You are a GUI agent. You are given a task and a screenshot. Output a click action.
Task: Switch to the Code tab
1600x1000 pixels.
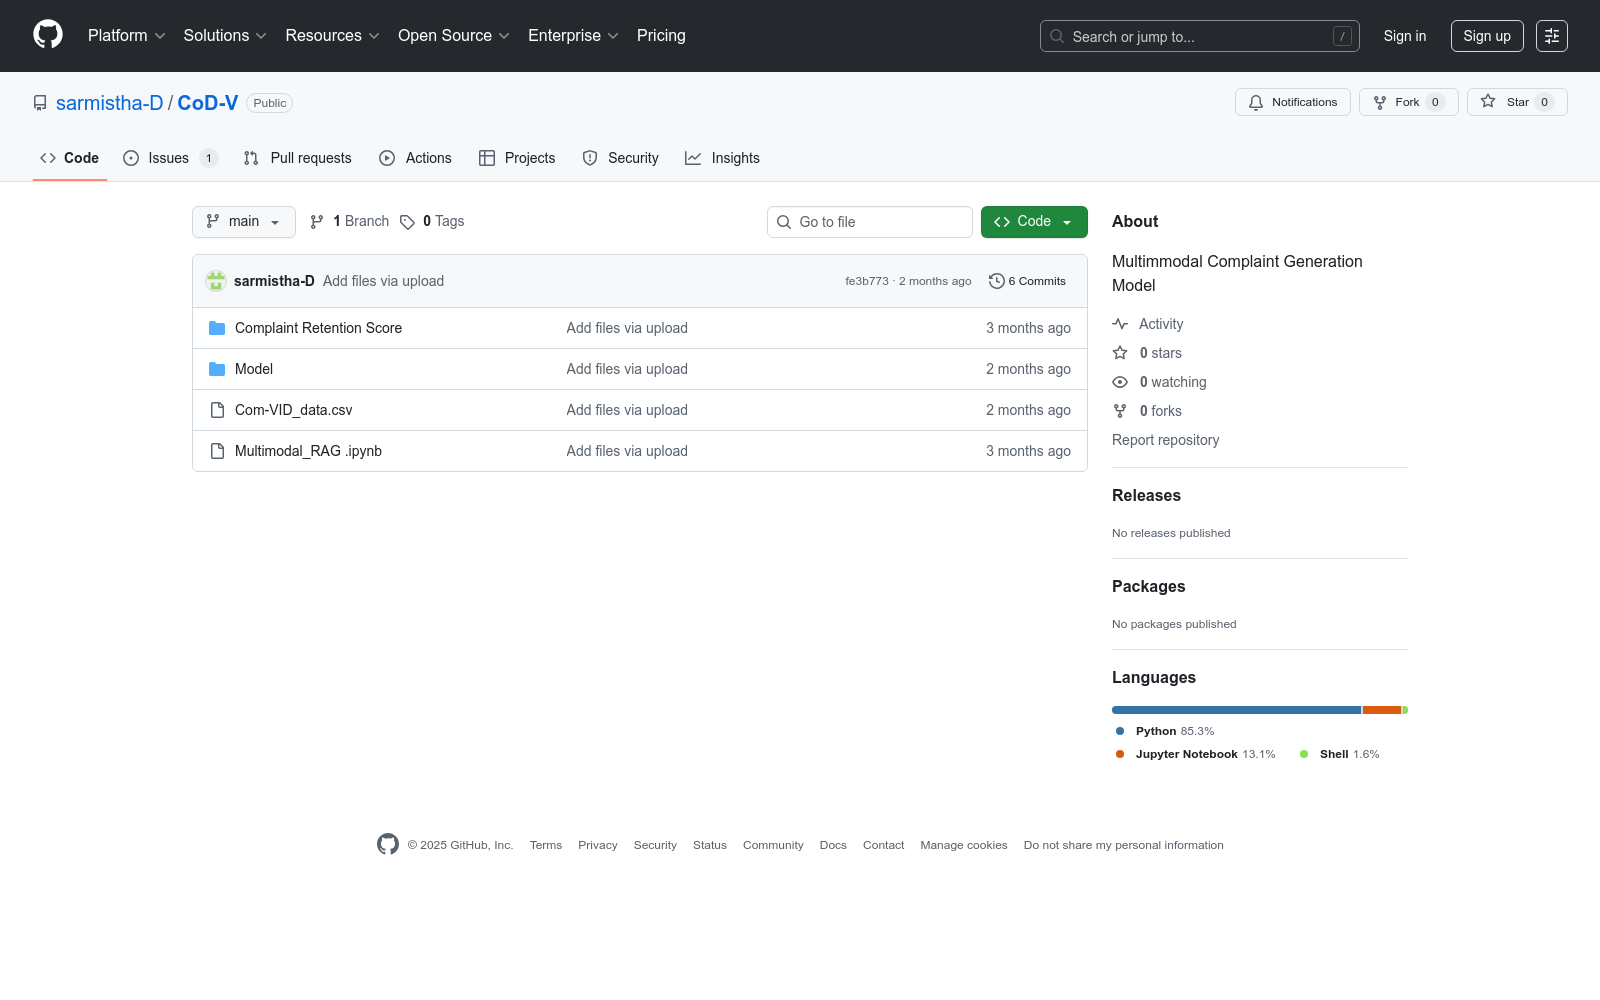[70, 158]
